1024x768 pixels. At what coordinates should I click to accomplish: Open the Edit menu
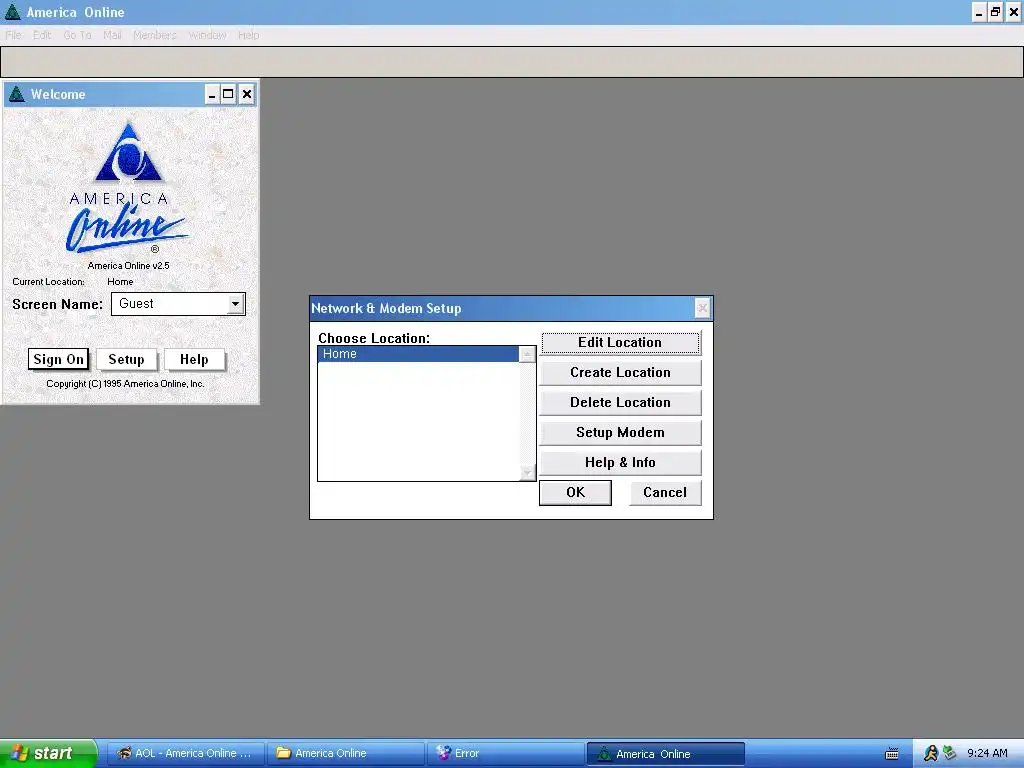(42, 35)
